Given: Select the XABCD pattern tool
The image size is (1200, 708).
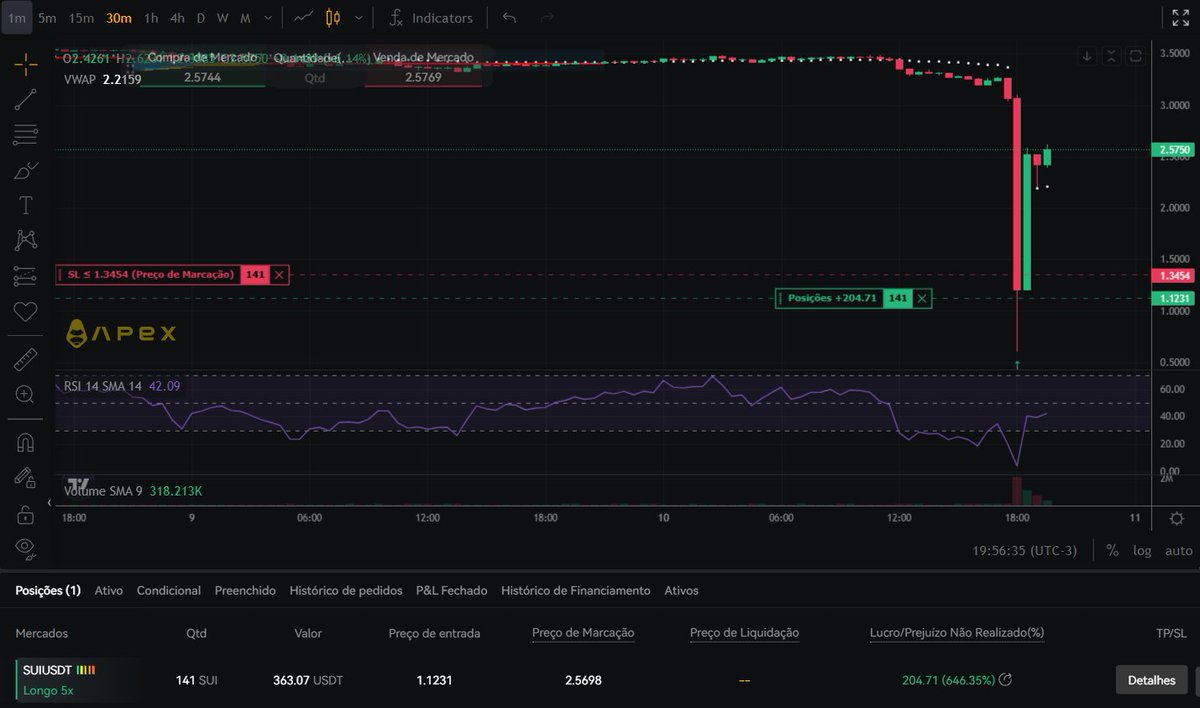Looking at the screenshot, I should click(25, 239).
